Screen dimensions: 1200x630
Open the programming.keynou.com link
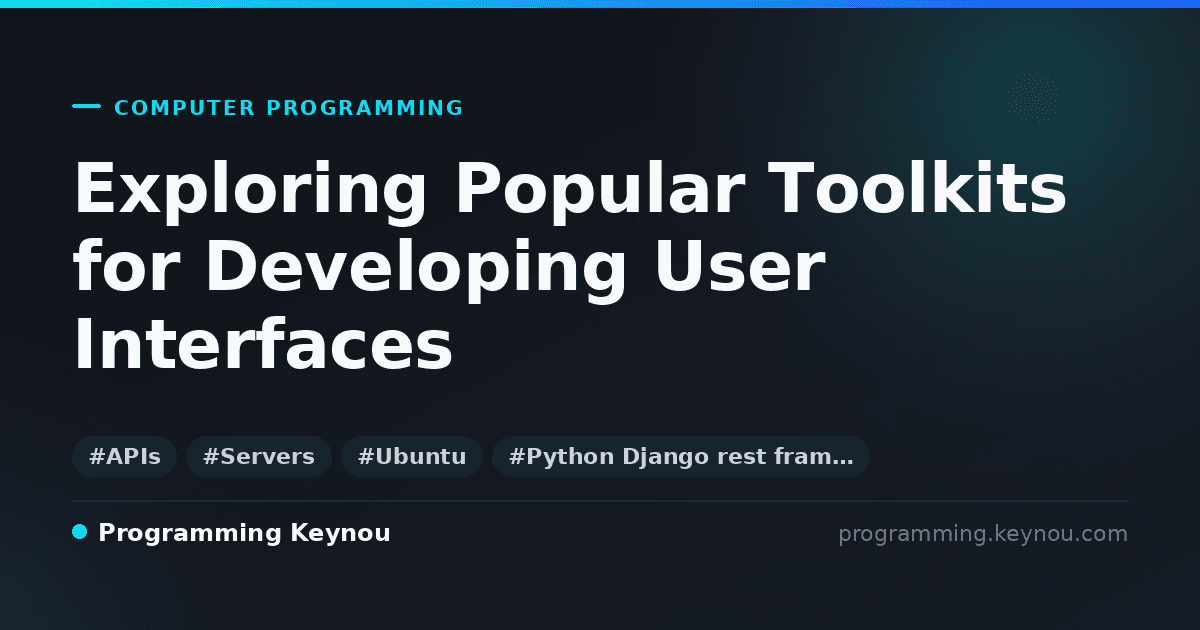coord(983,534)
